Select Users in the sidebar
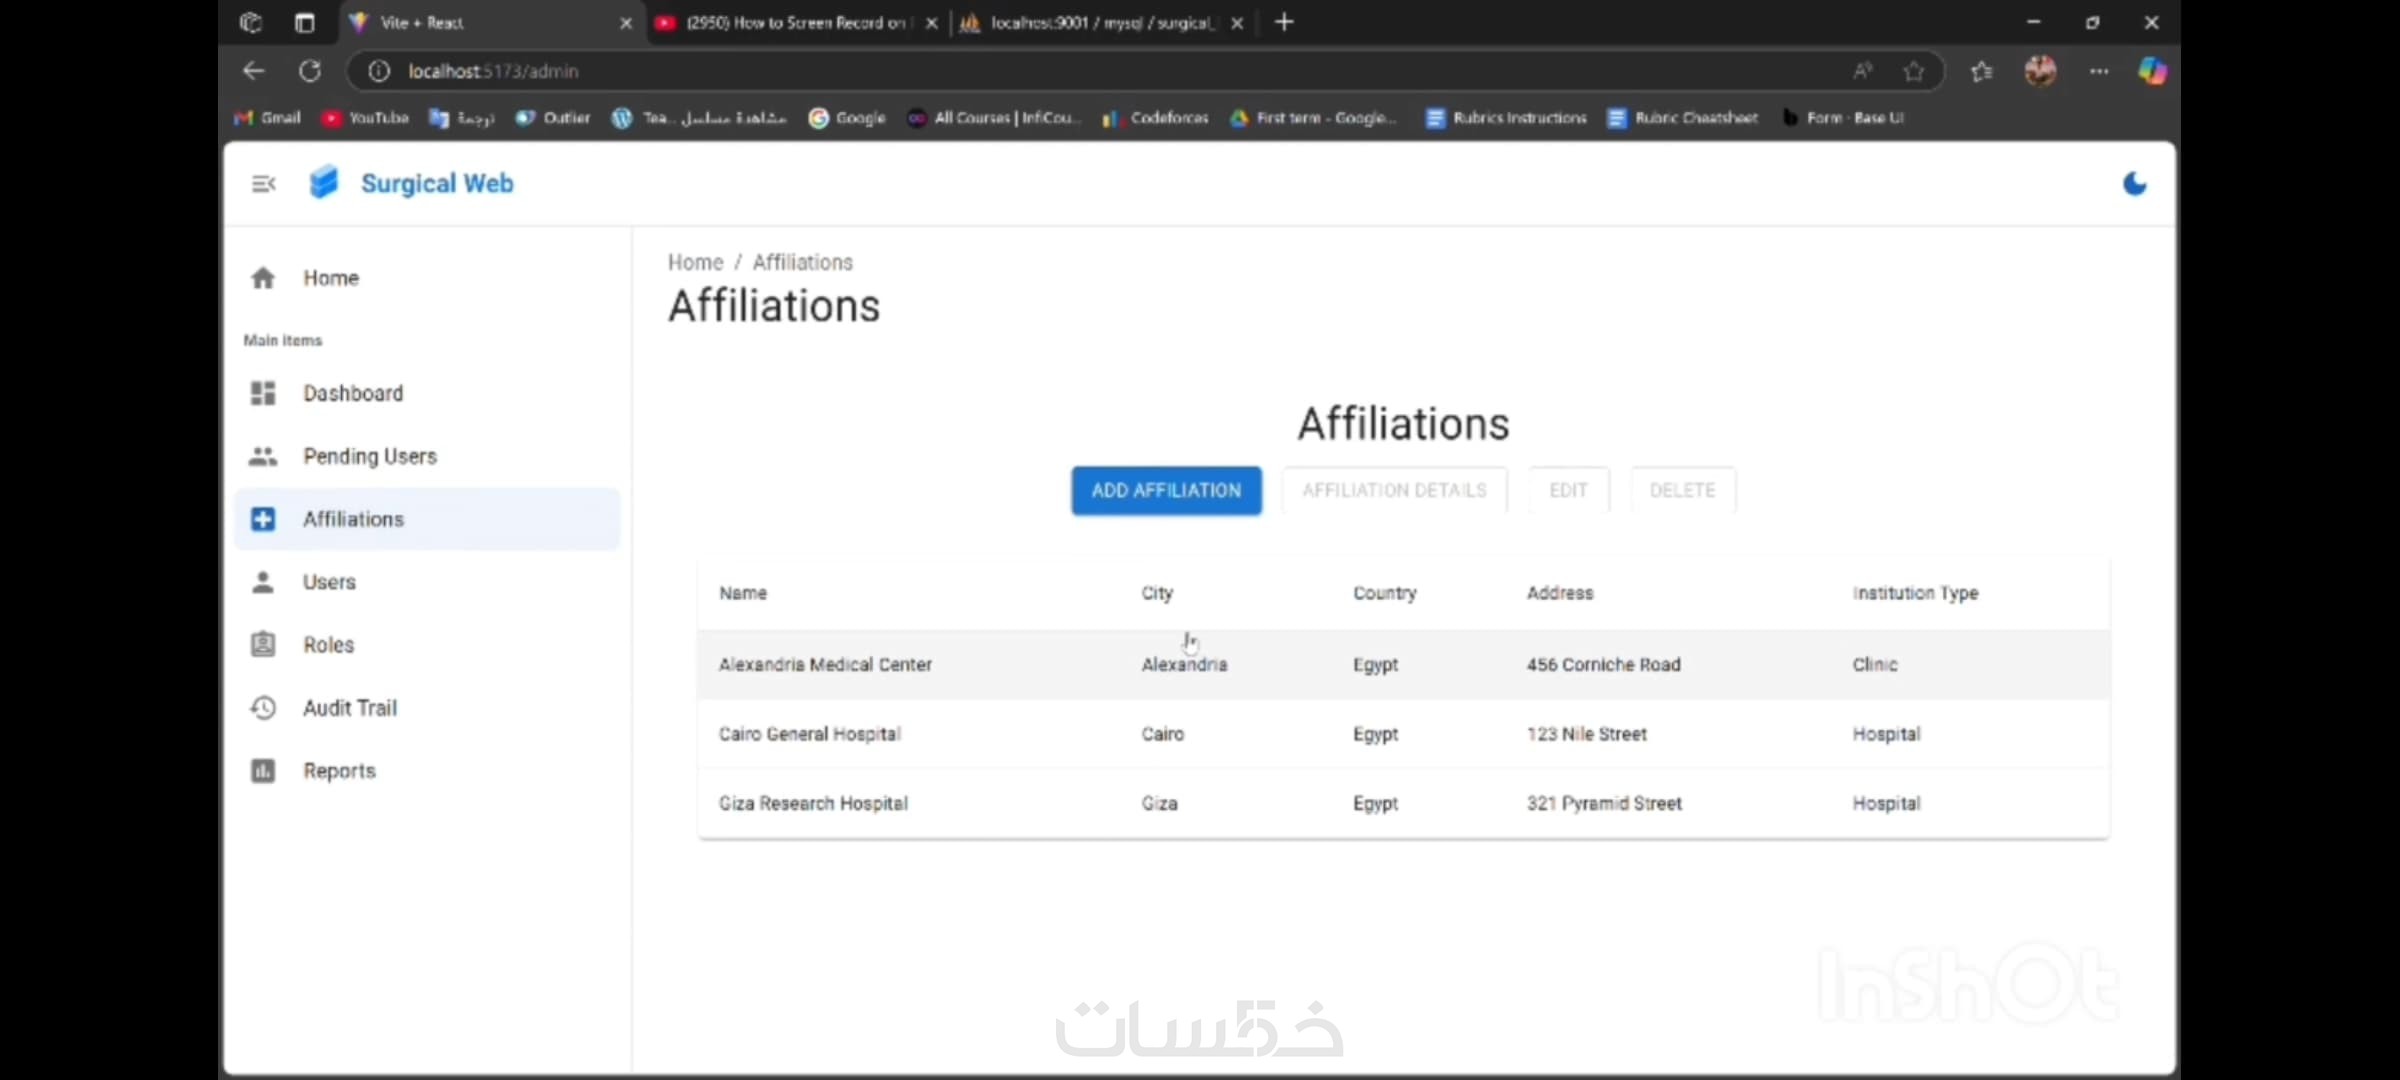2400x1080 pixels. tap(329, 582)
